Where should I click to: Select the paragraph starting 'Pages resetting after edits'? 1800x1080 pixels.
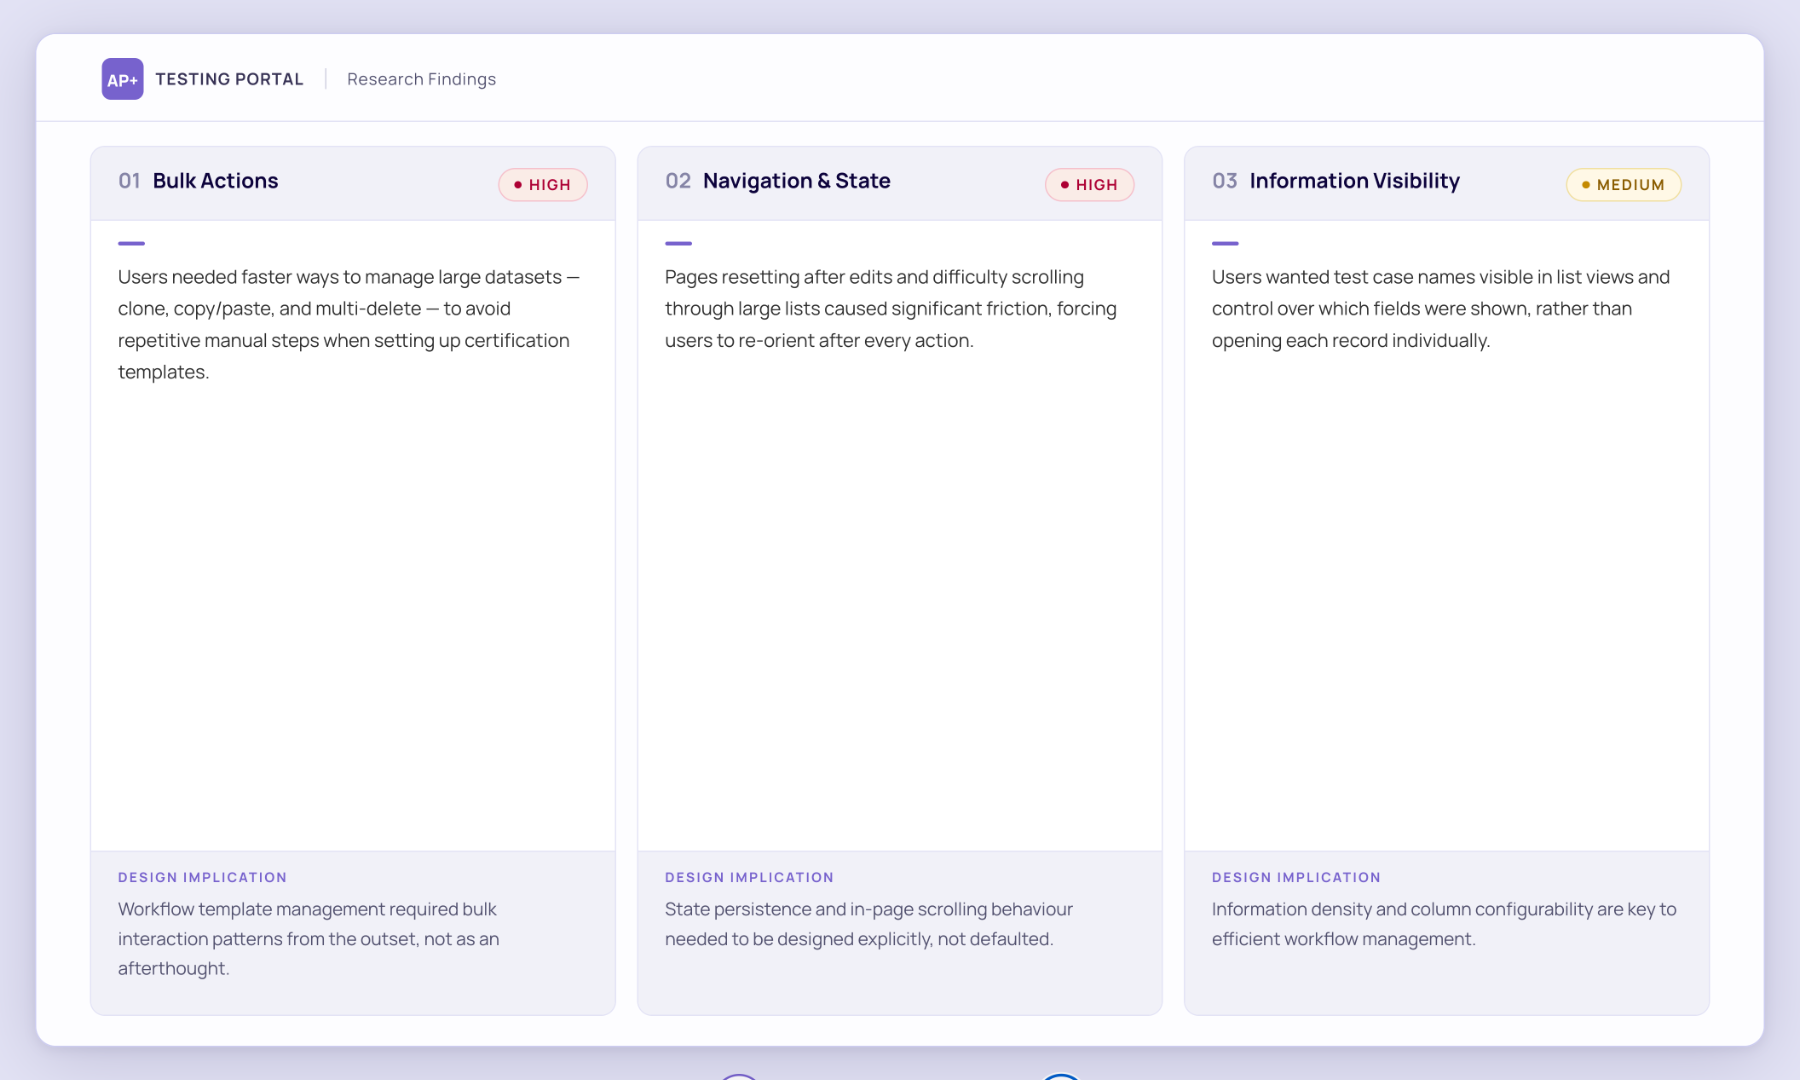tap(891, 308)
